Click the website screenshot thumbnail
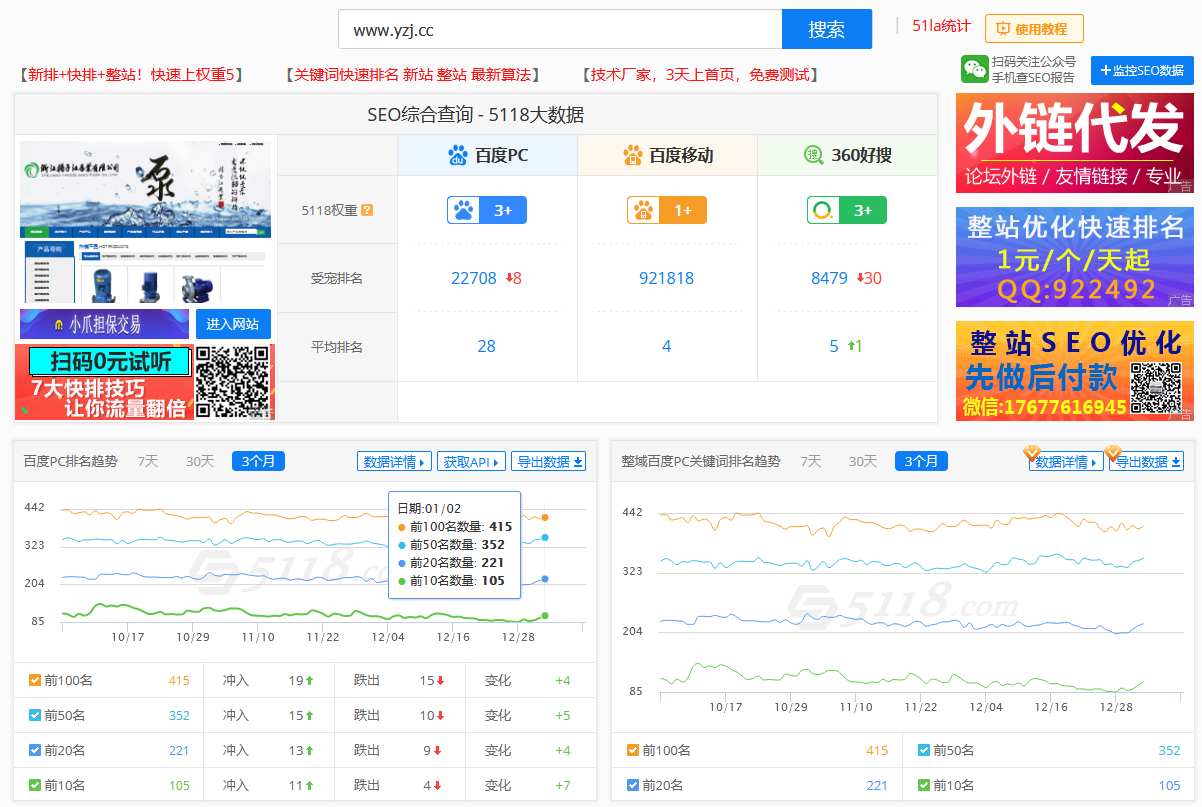 pyautogui.click(x=145, y=222)
